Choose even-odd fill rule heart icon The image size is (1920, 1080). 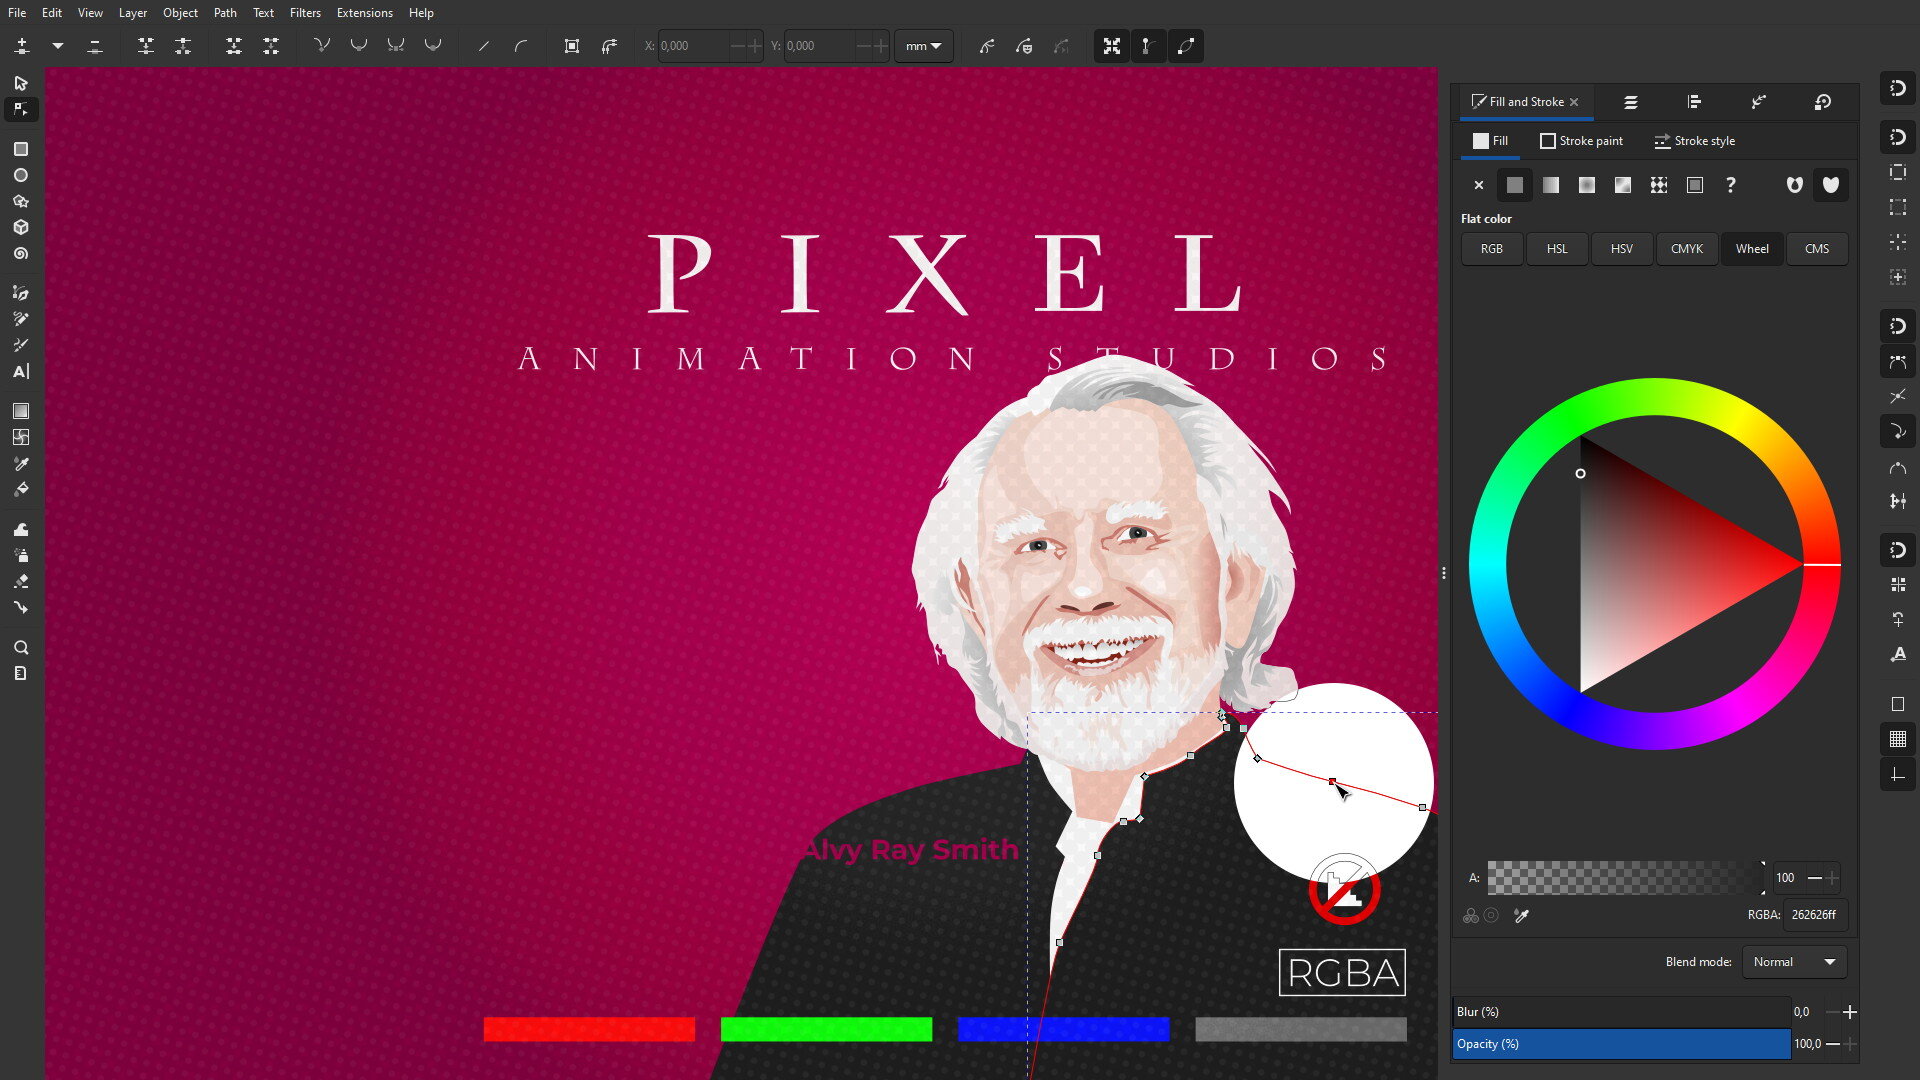1795,185
